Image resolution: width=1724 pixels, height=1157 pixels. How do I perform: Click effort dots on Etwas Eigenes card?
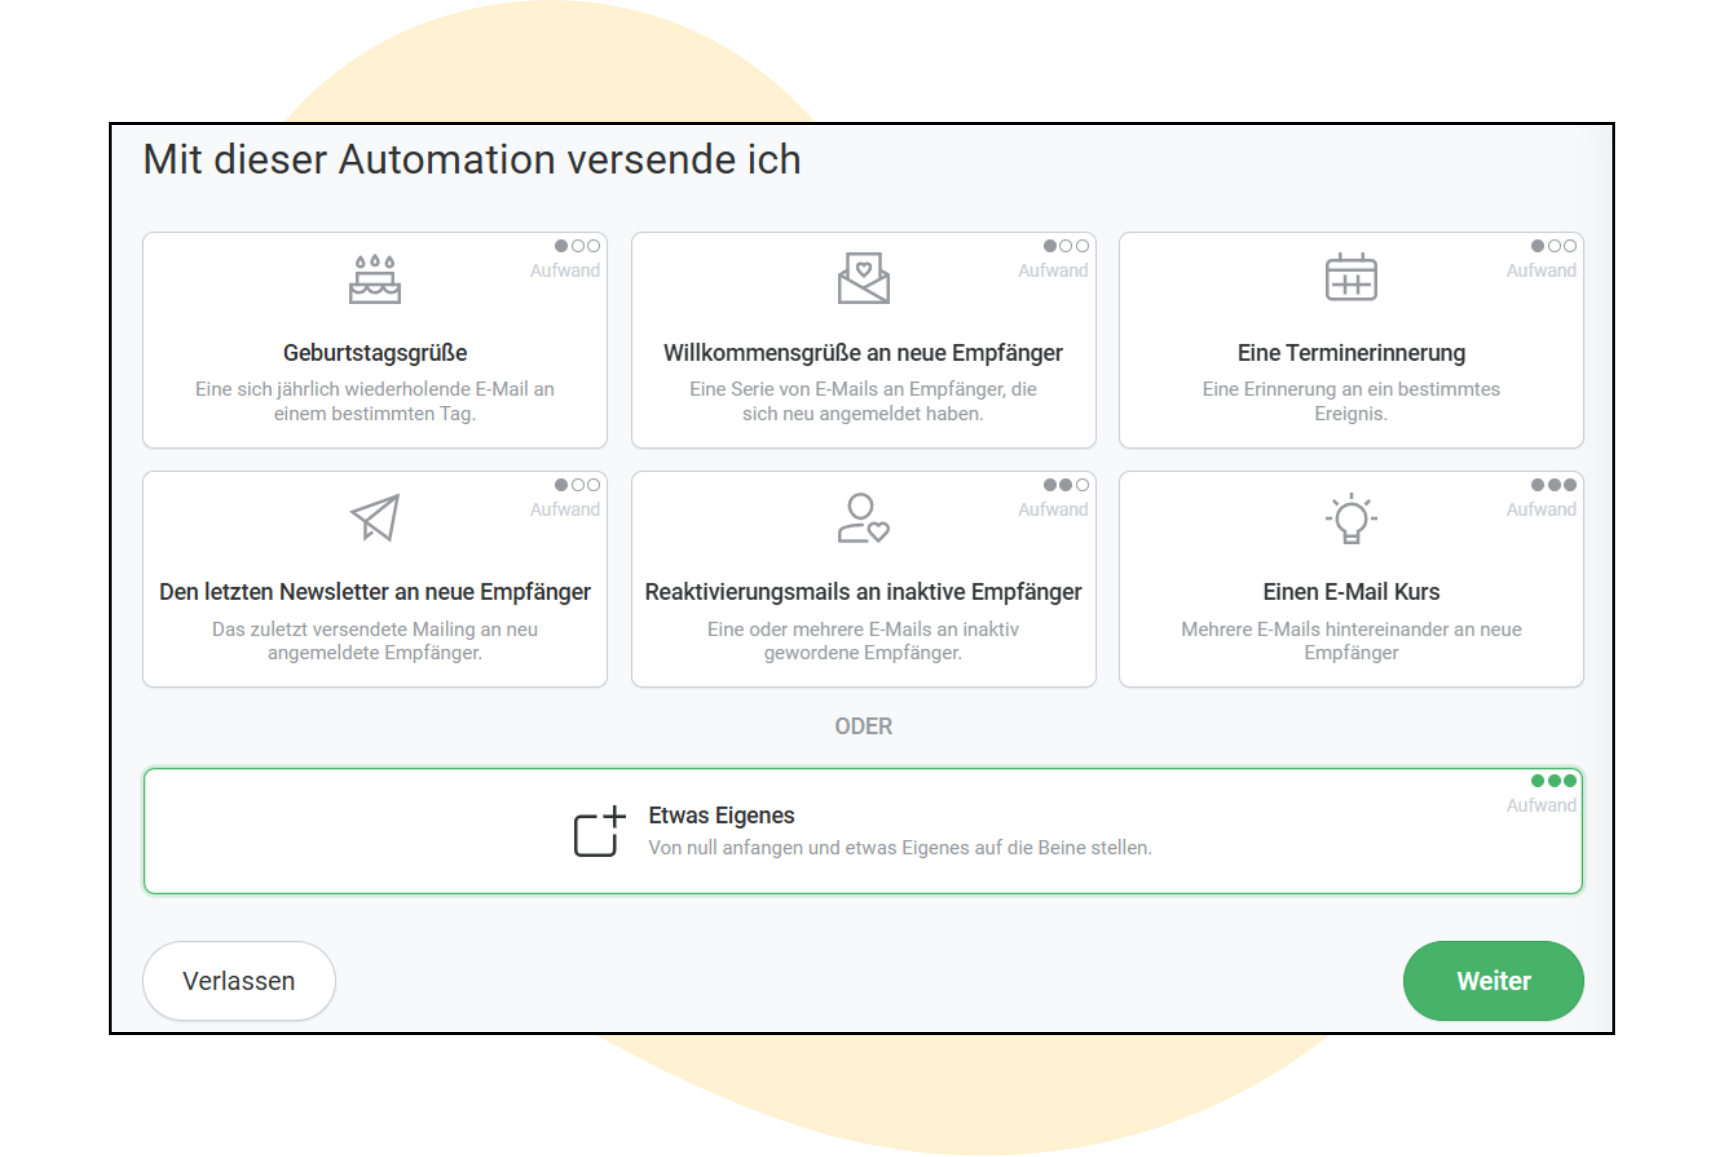pos(1553,781)
